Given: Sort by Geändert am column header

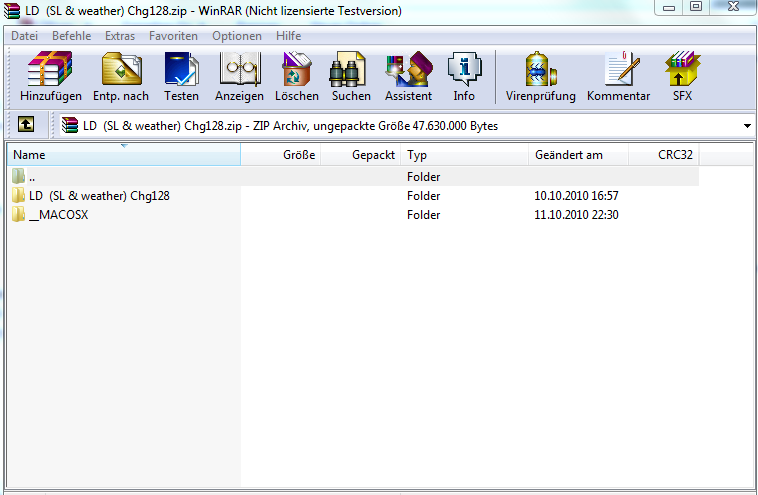Looking at the screenshot, I should (x=568, y=155).
